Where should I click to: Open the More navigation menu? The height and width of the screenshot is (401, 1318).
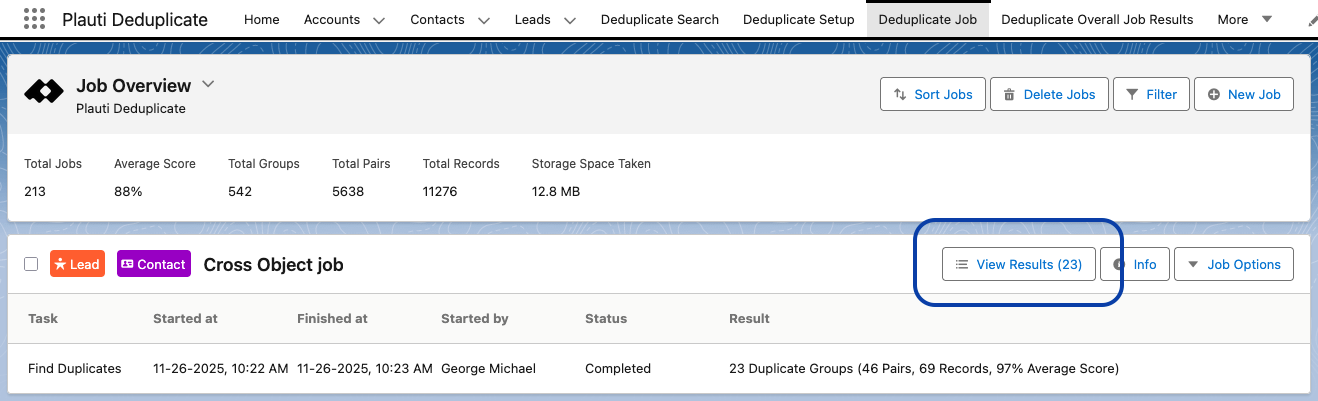point(1244,19)
